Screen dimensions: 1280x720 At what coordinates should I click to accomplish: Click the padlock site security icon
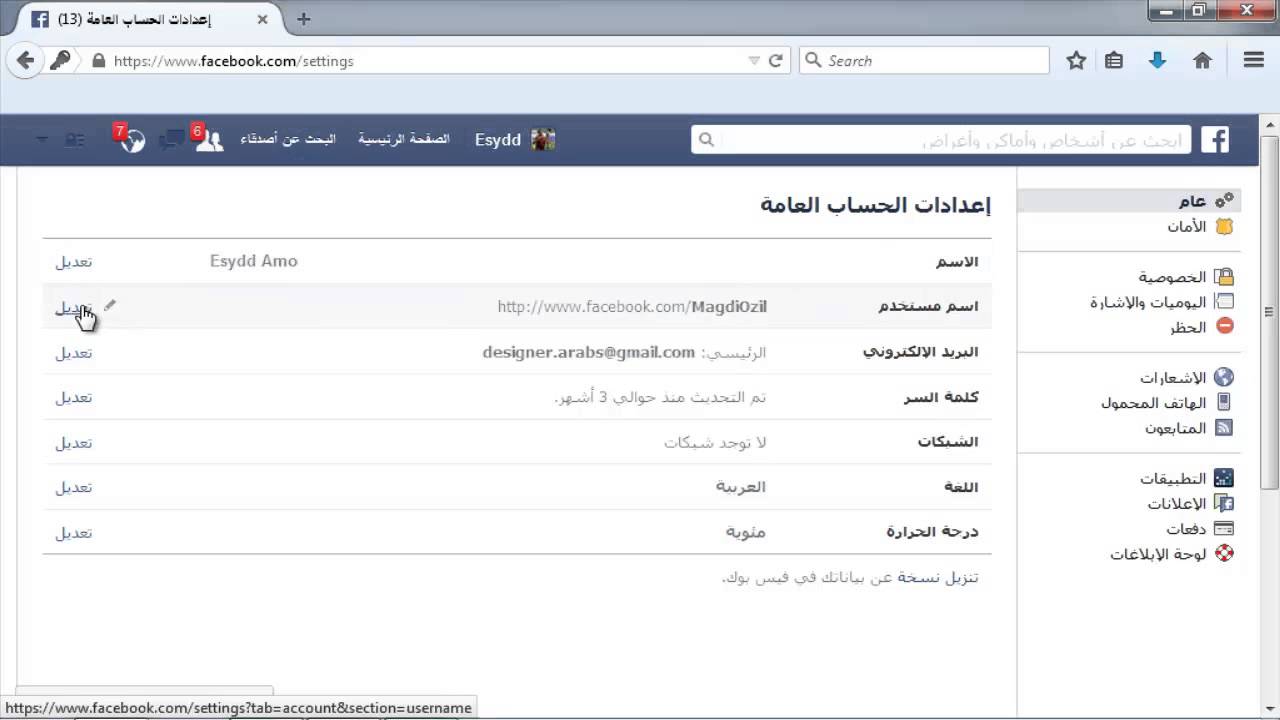coord(98,61)
